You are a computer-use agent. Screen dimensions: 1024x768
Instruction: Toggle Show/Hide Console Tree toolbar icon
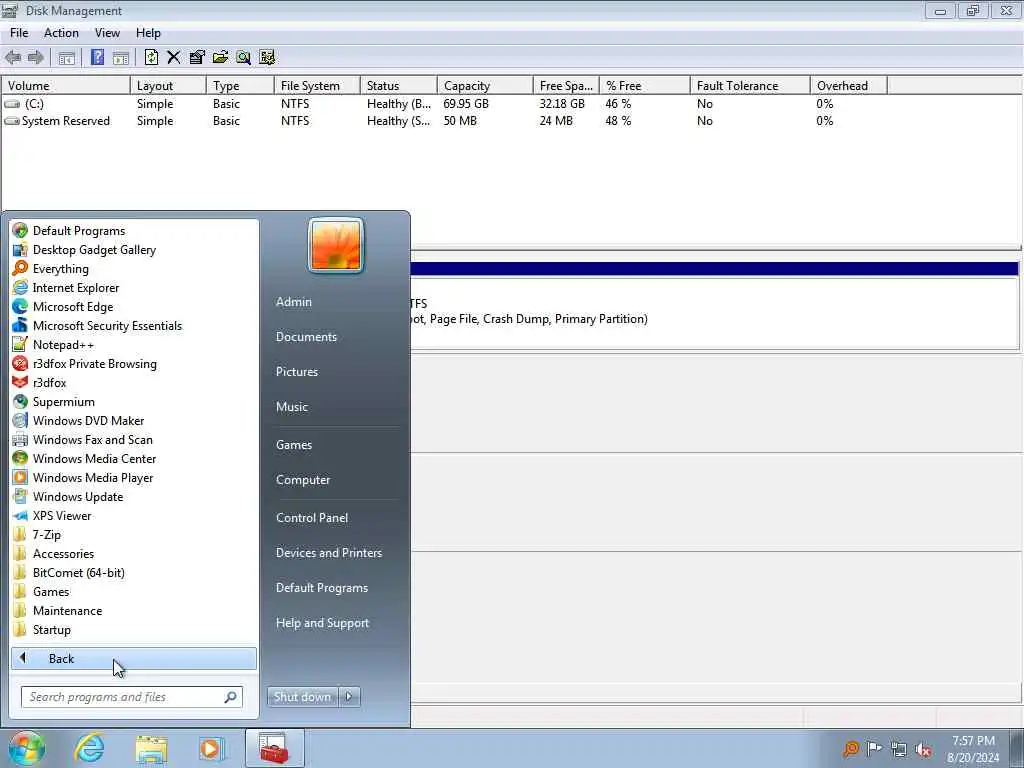pyautogui.click(x=66, y=57)
